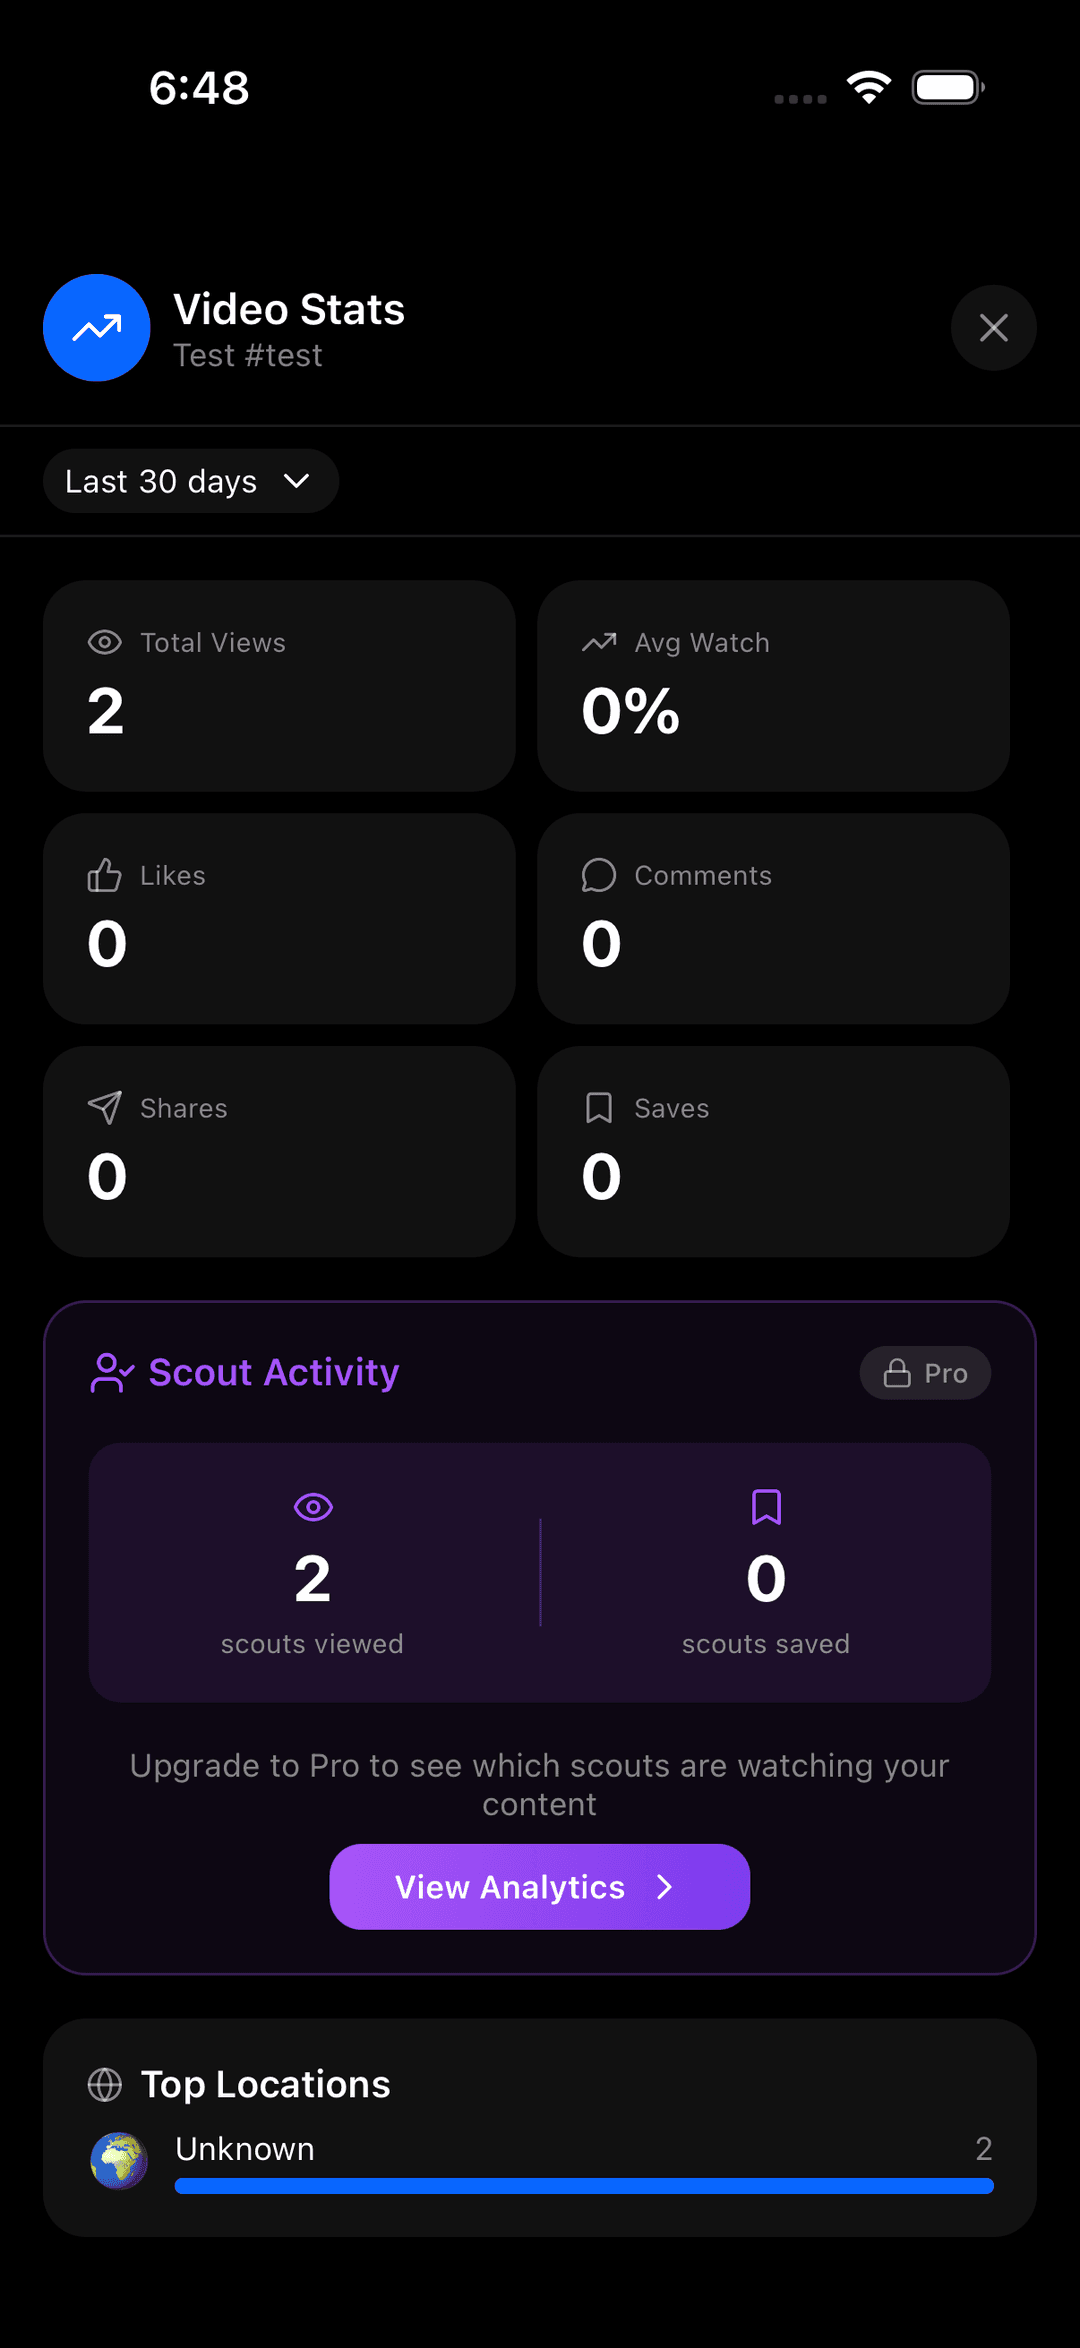The image size is (1080, 2348).
Task: Click the Video Stats trending chart icon
Action: [x=96, y=327]
